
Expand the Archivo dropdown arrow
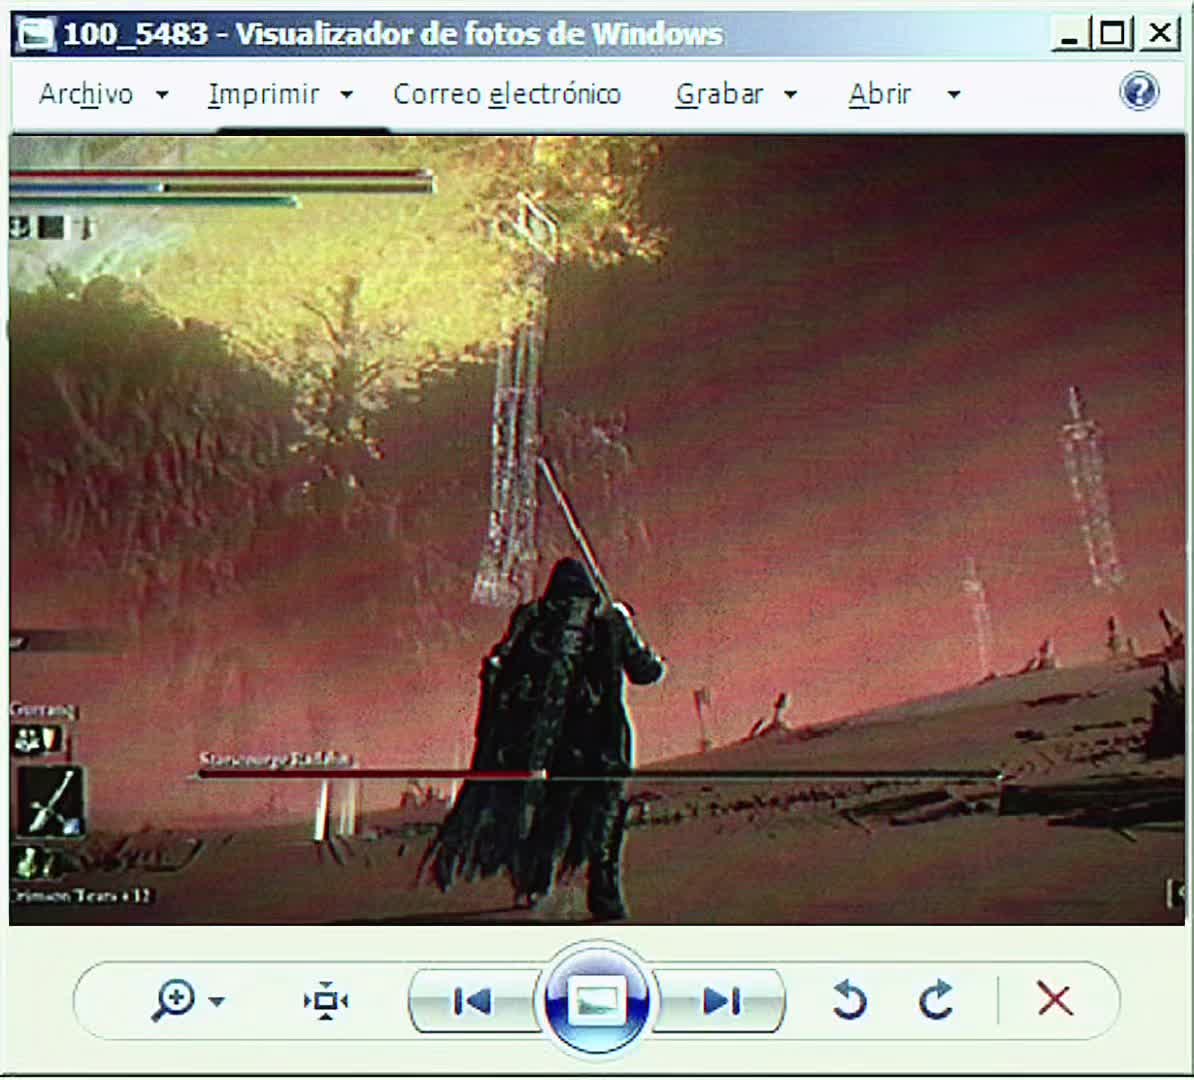pyautogui.click(x=161, y=95)
